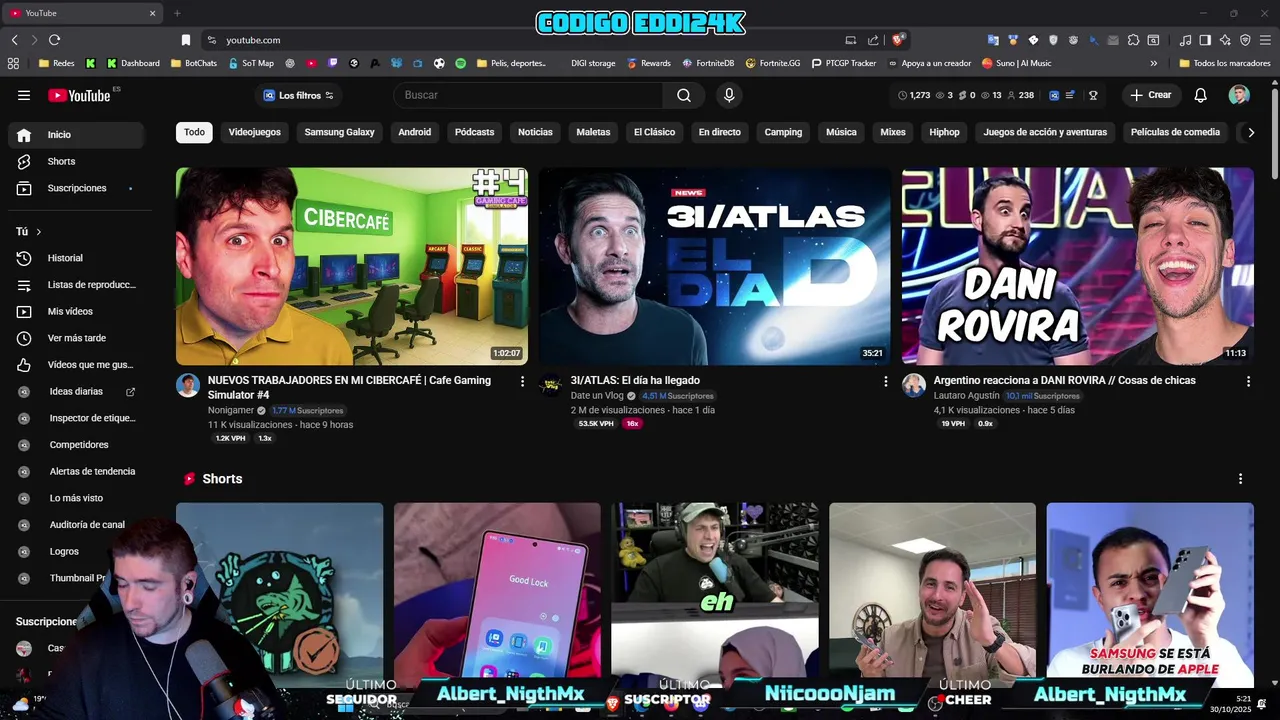Select Películas de comedia chip

pyautogui.click(x=1175, y=132)
